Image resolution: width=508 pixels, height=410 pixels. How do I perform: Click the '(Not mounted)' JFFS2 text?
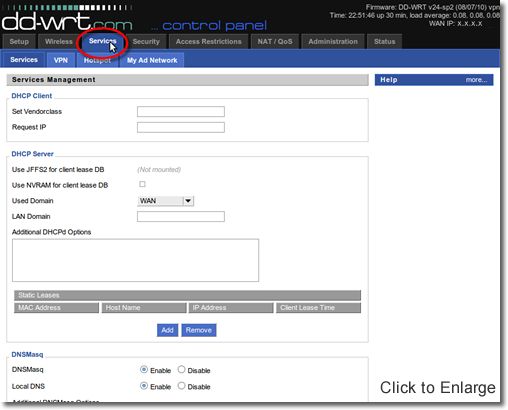click(159, 170)
